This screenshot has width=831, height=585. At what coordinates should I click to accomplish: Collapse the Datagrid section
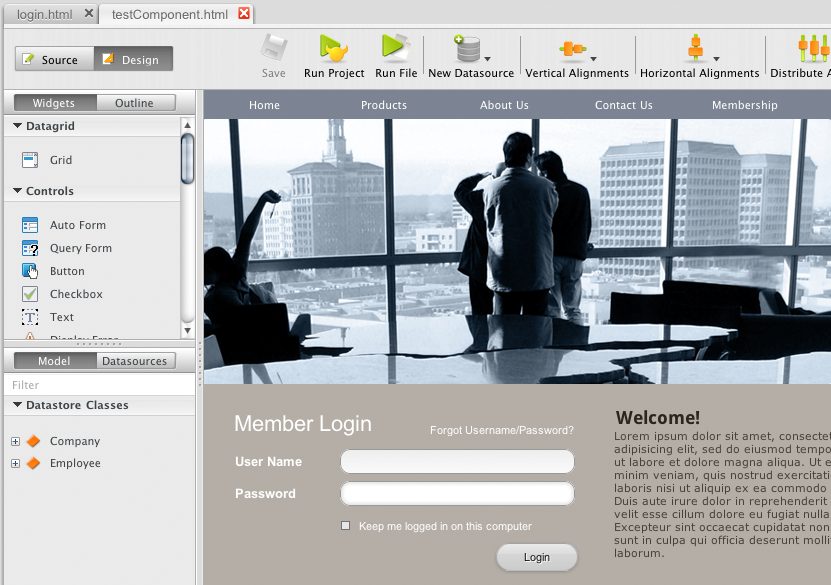(18, 126)
